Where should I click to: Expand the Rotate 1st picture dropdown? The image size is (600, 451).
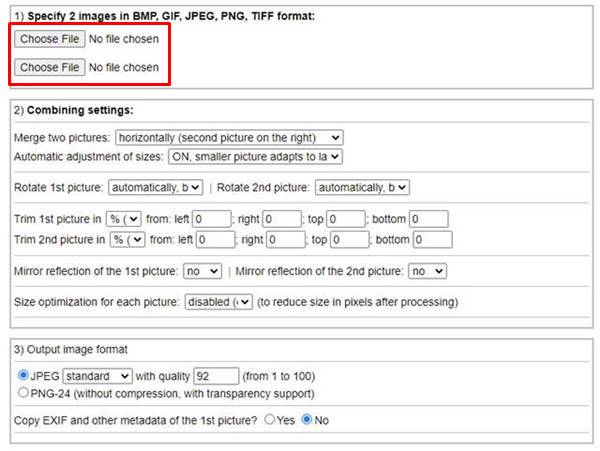coord(155,187)
